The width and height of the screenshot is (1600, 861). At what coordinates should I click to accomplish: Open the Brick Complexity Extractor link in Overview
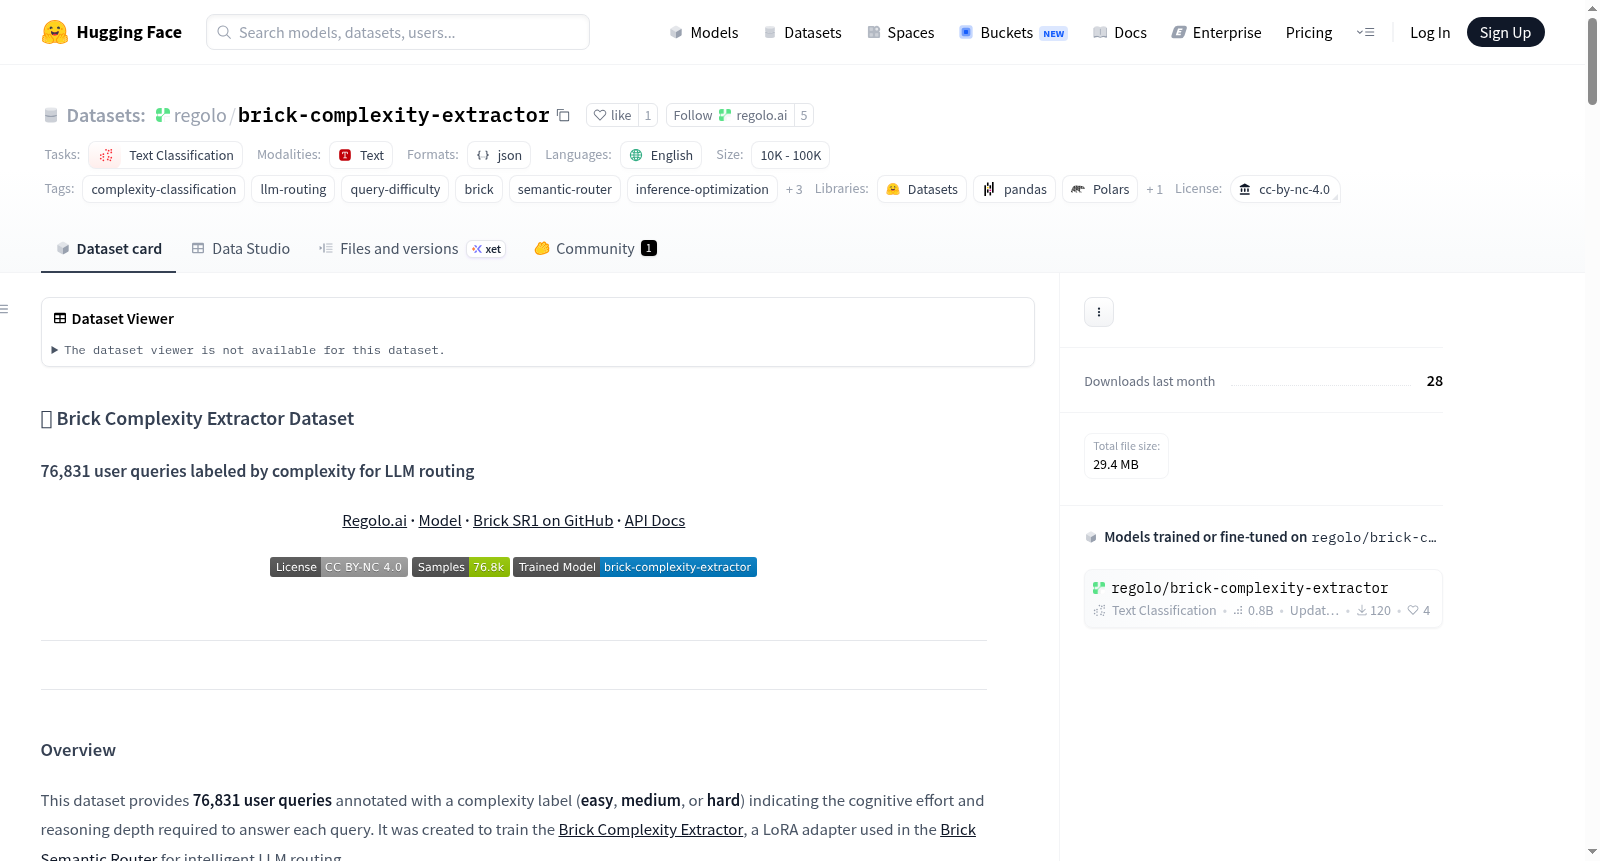651,829
